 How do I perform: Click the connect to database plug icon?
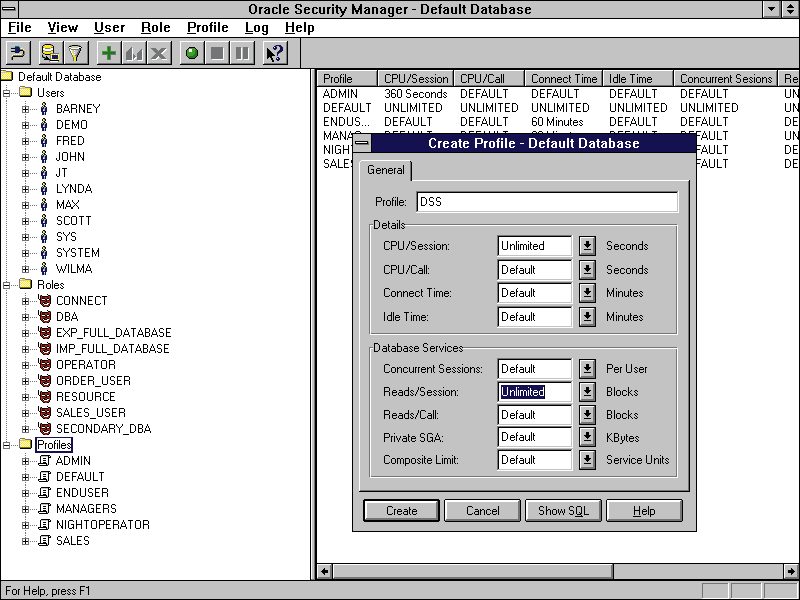click(x=18, y=53)
